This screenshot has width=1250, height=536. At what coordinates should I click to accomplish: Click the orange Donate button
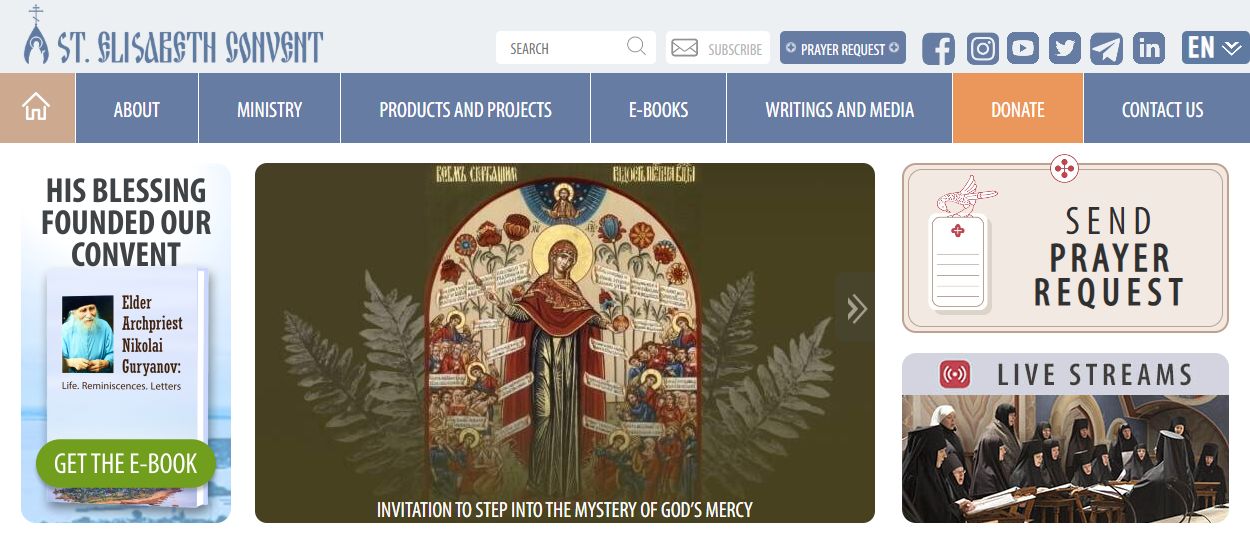pyautogui.click(x=1018, y=109)
